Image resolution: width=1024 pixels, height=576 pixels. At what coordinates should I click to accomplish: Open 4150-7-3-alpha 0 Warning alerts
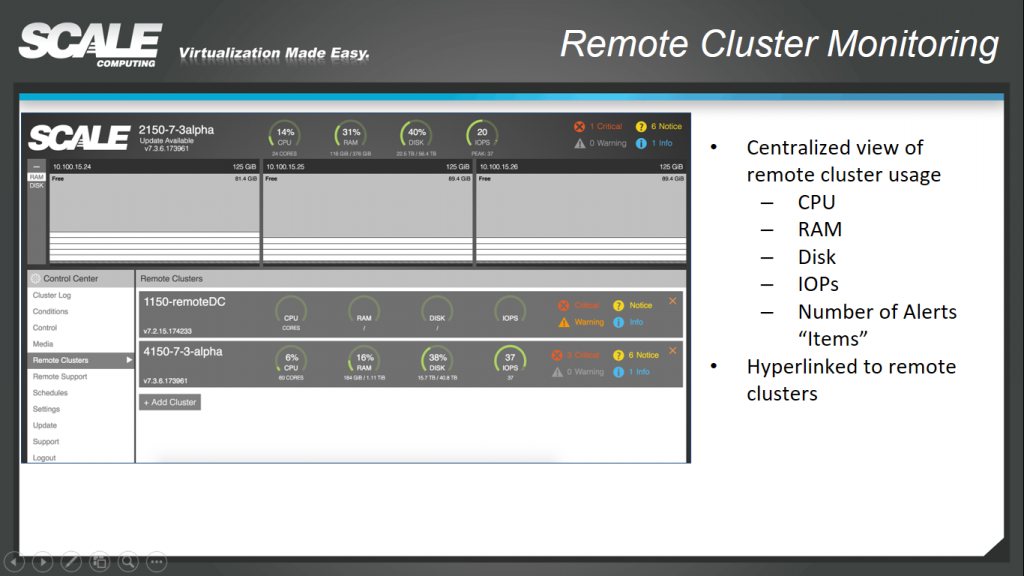coord(577,372)
